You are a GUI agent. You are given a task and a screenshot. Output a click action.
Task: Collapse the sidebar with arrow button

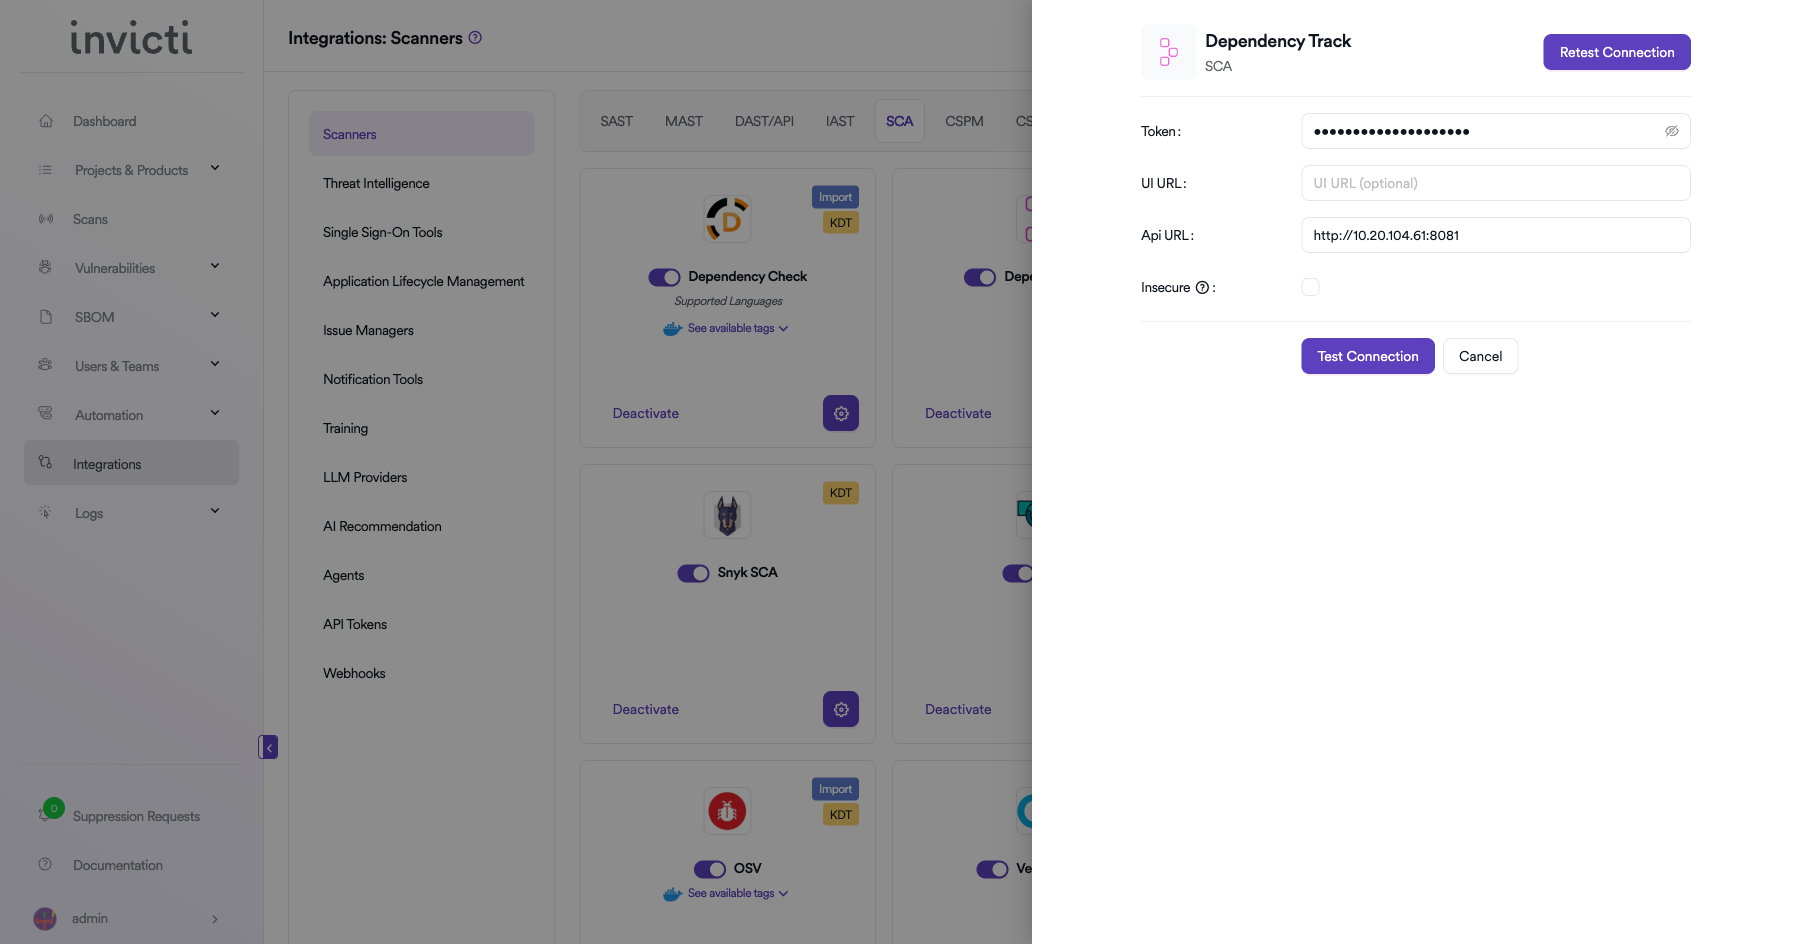tap(268, 747)
